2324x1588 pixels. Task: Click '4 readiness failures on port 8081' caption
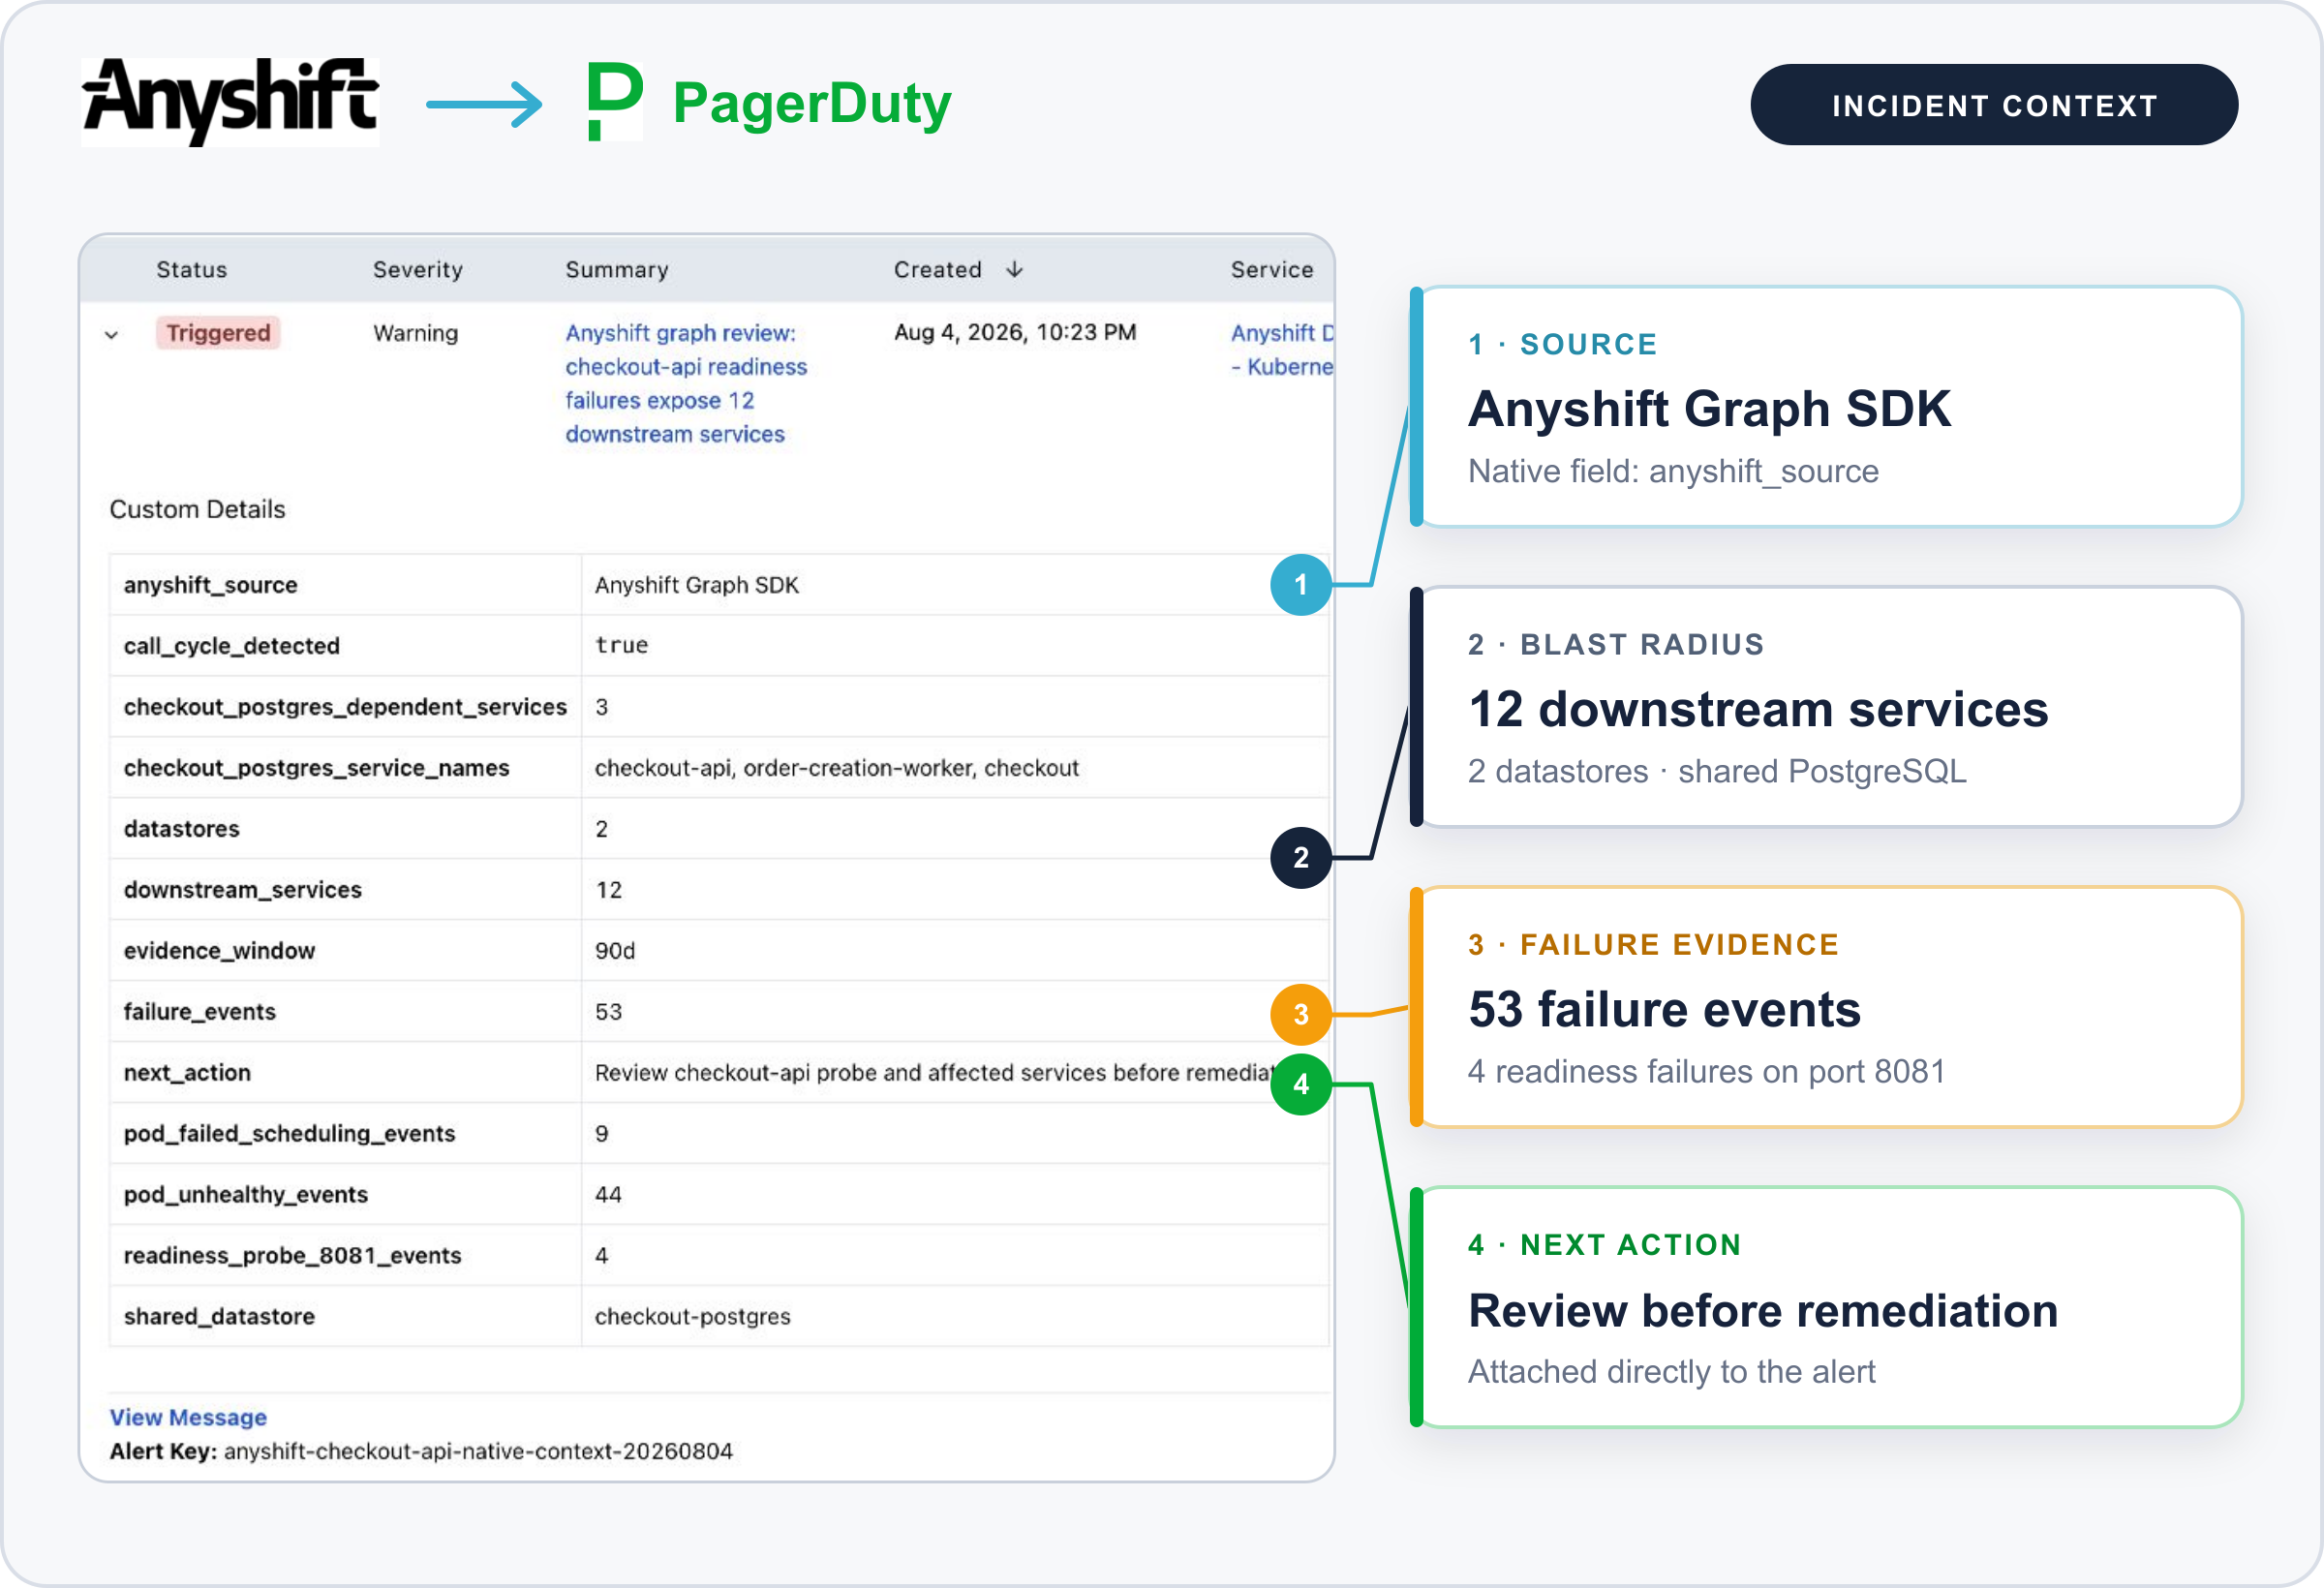tap(1707, 1072)
